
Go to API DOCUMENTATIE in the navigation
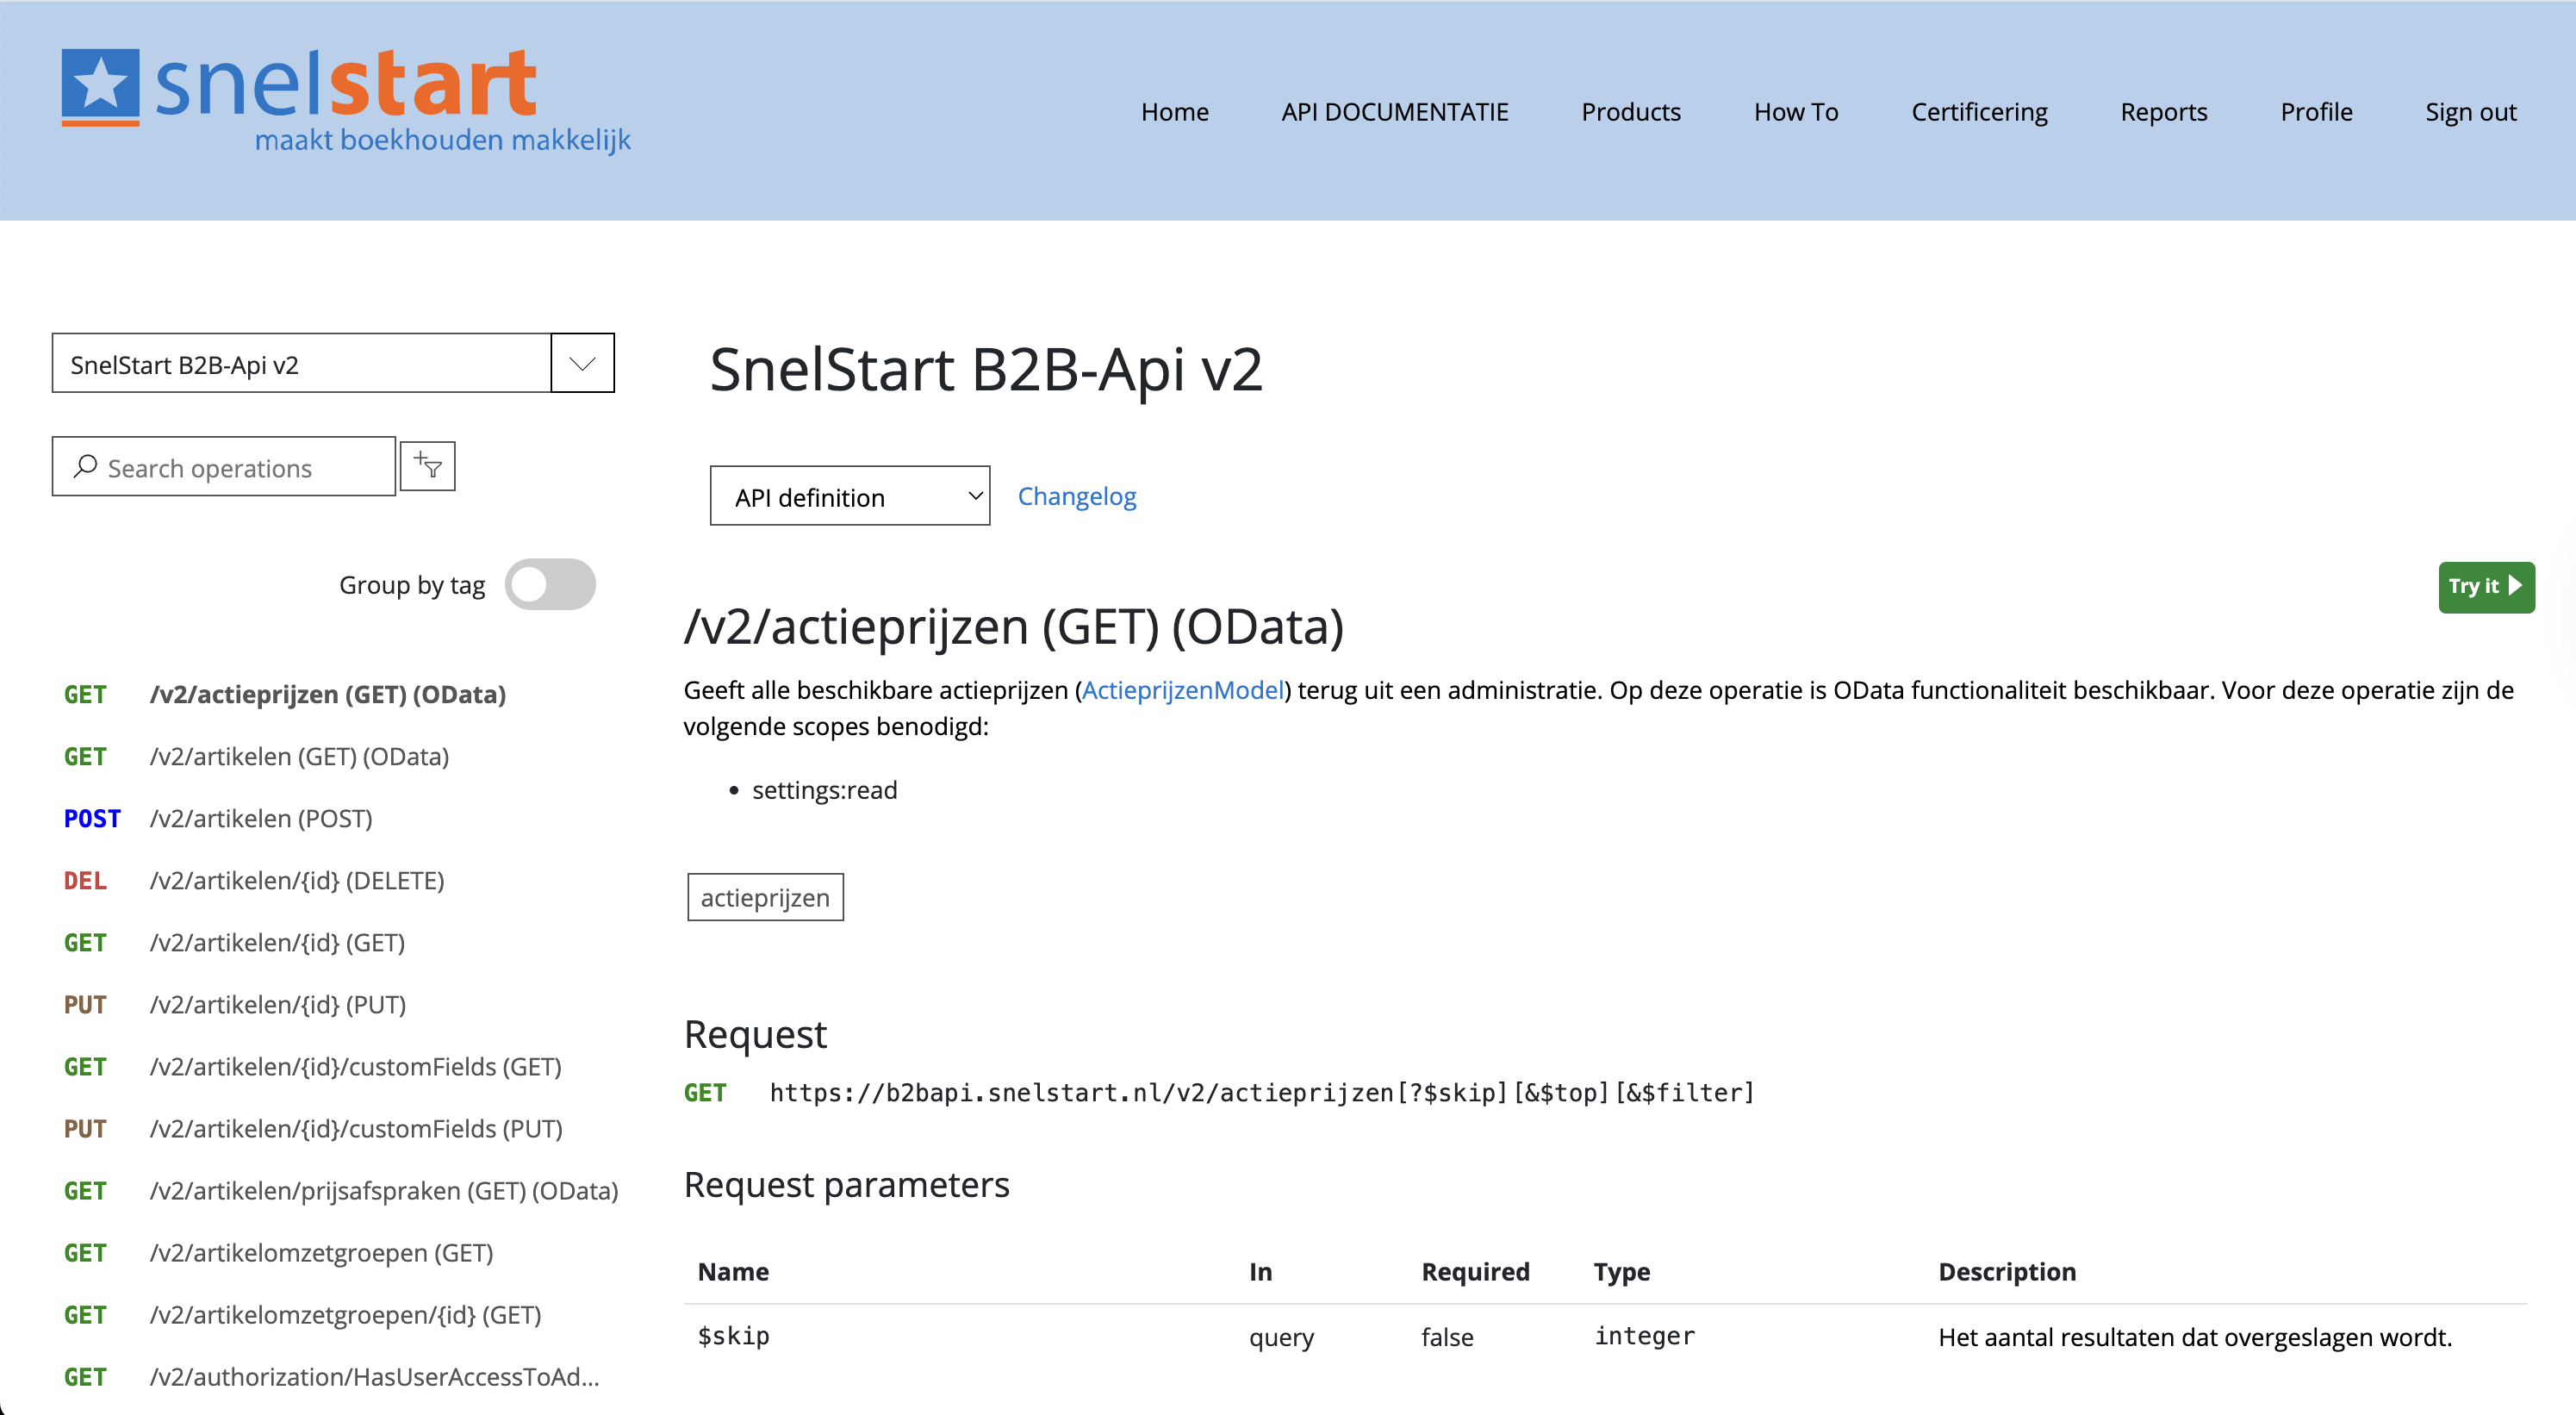(x=1395, y=111)
